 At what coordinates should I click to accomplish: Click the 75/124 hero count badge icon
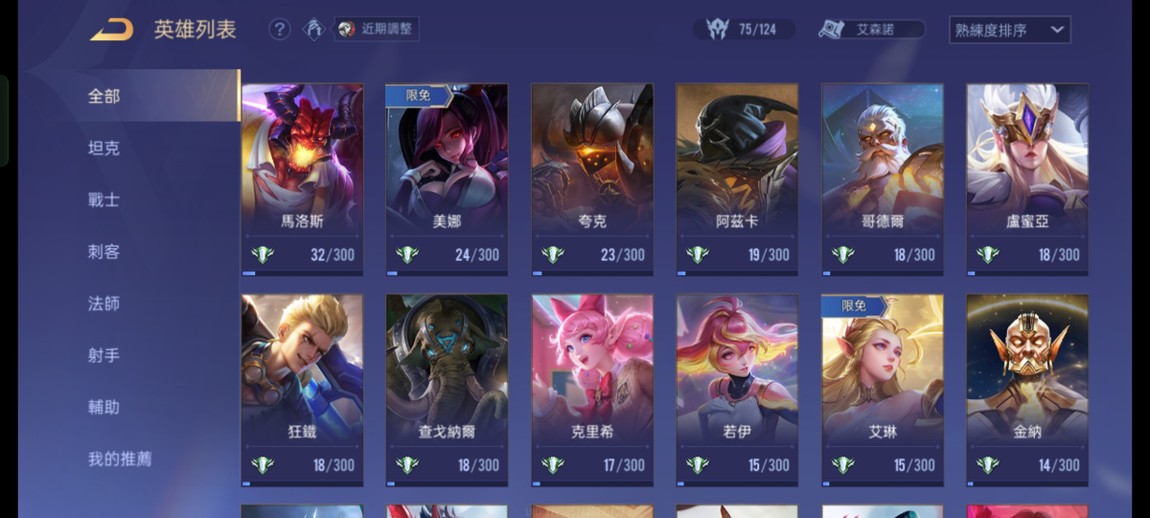[x=717, y=29]
